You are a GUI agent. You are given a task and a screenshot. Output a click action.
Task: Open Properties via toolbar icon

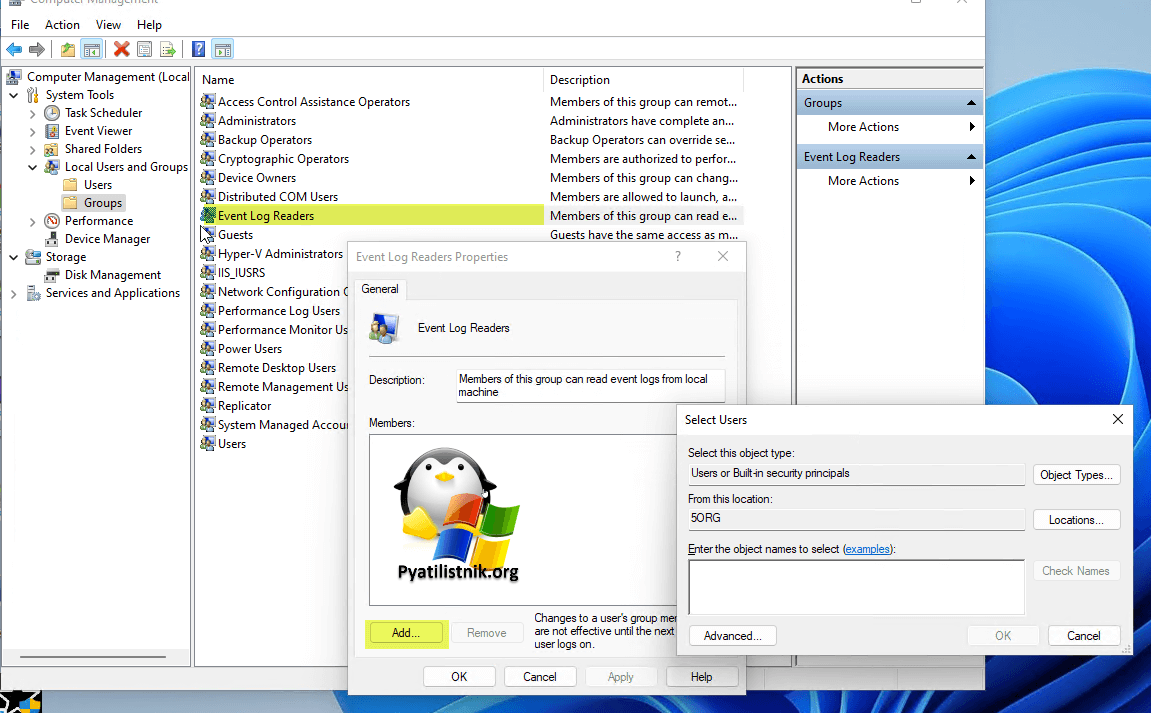coord(145,49)
